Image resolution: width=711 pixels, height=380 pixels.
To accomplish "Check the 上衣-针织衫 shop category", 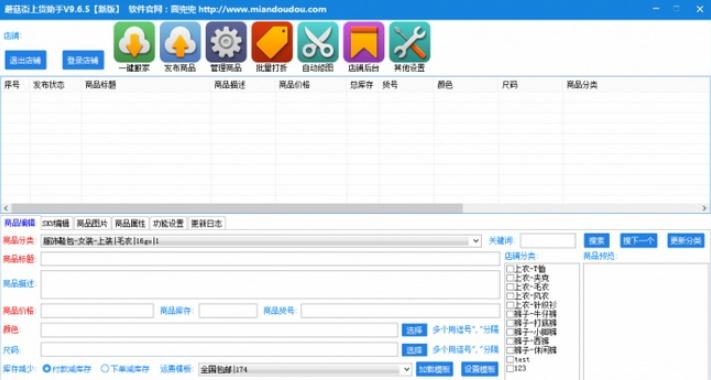I will point(510,305).
